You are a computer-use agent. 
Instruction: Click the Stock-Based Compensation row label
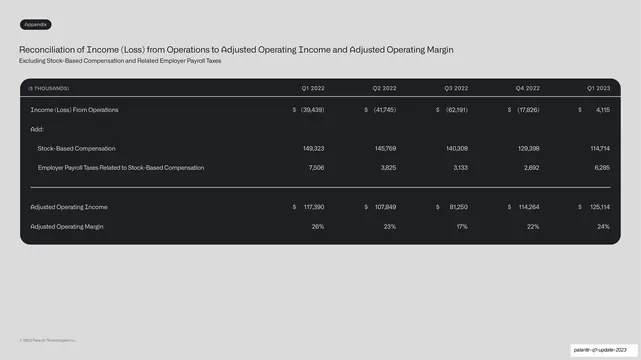tap(76, 149)
